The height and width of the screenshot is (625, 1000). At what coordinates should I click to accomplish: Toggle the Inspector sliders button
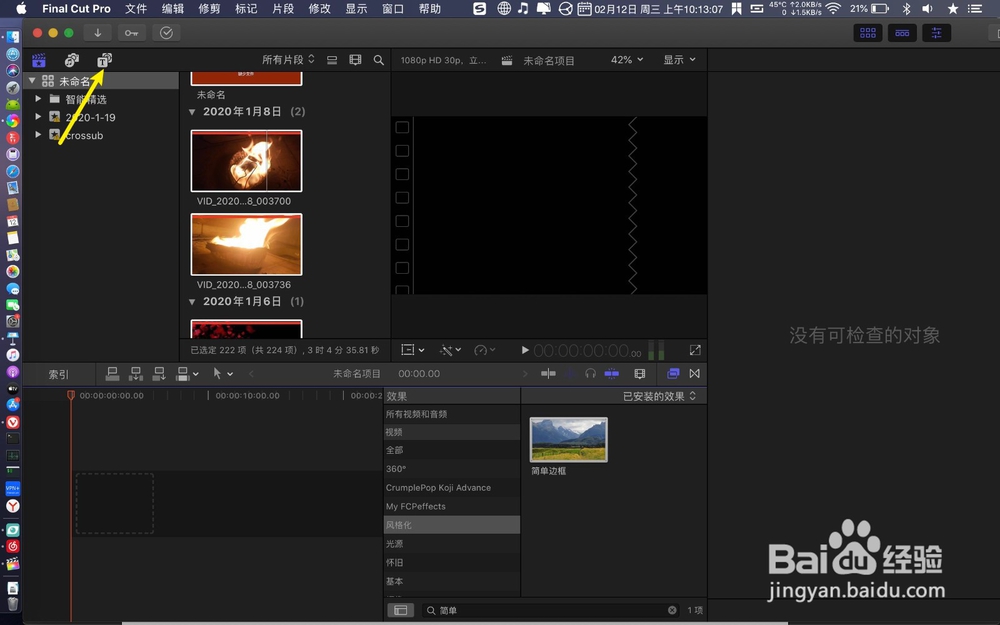point(936,33)
